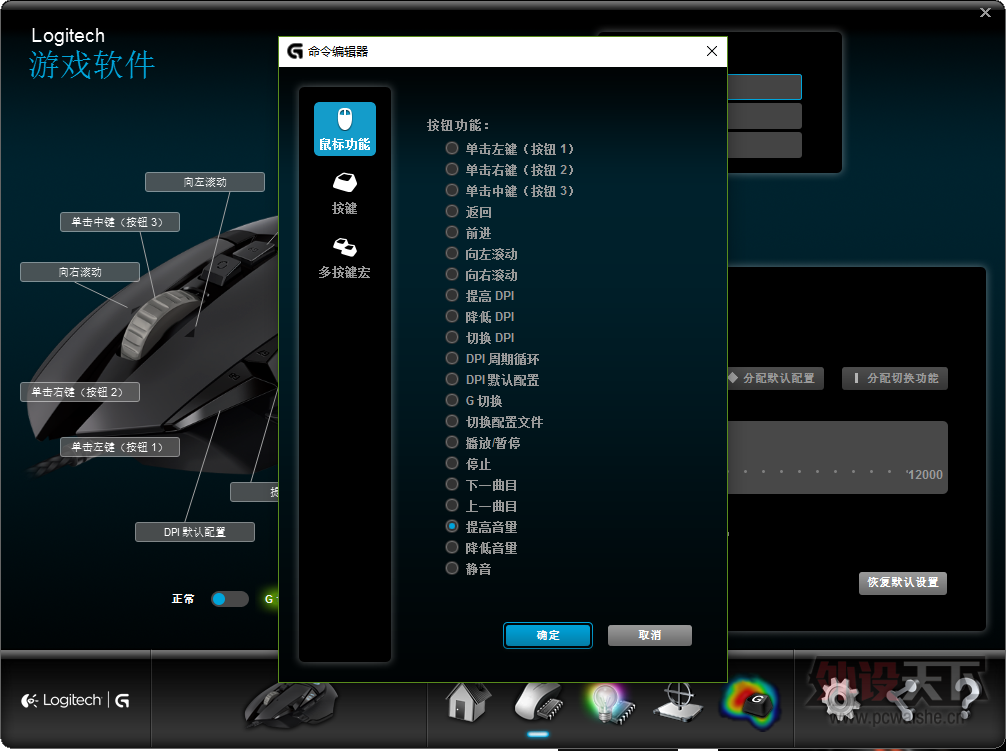Select the 单击右键（按钮 2）radio option
The width and height of the screenshot is (1006, 751).
coord(452,170)
